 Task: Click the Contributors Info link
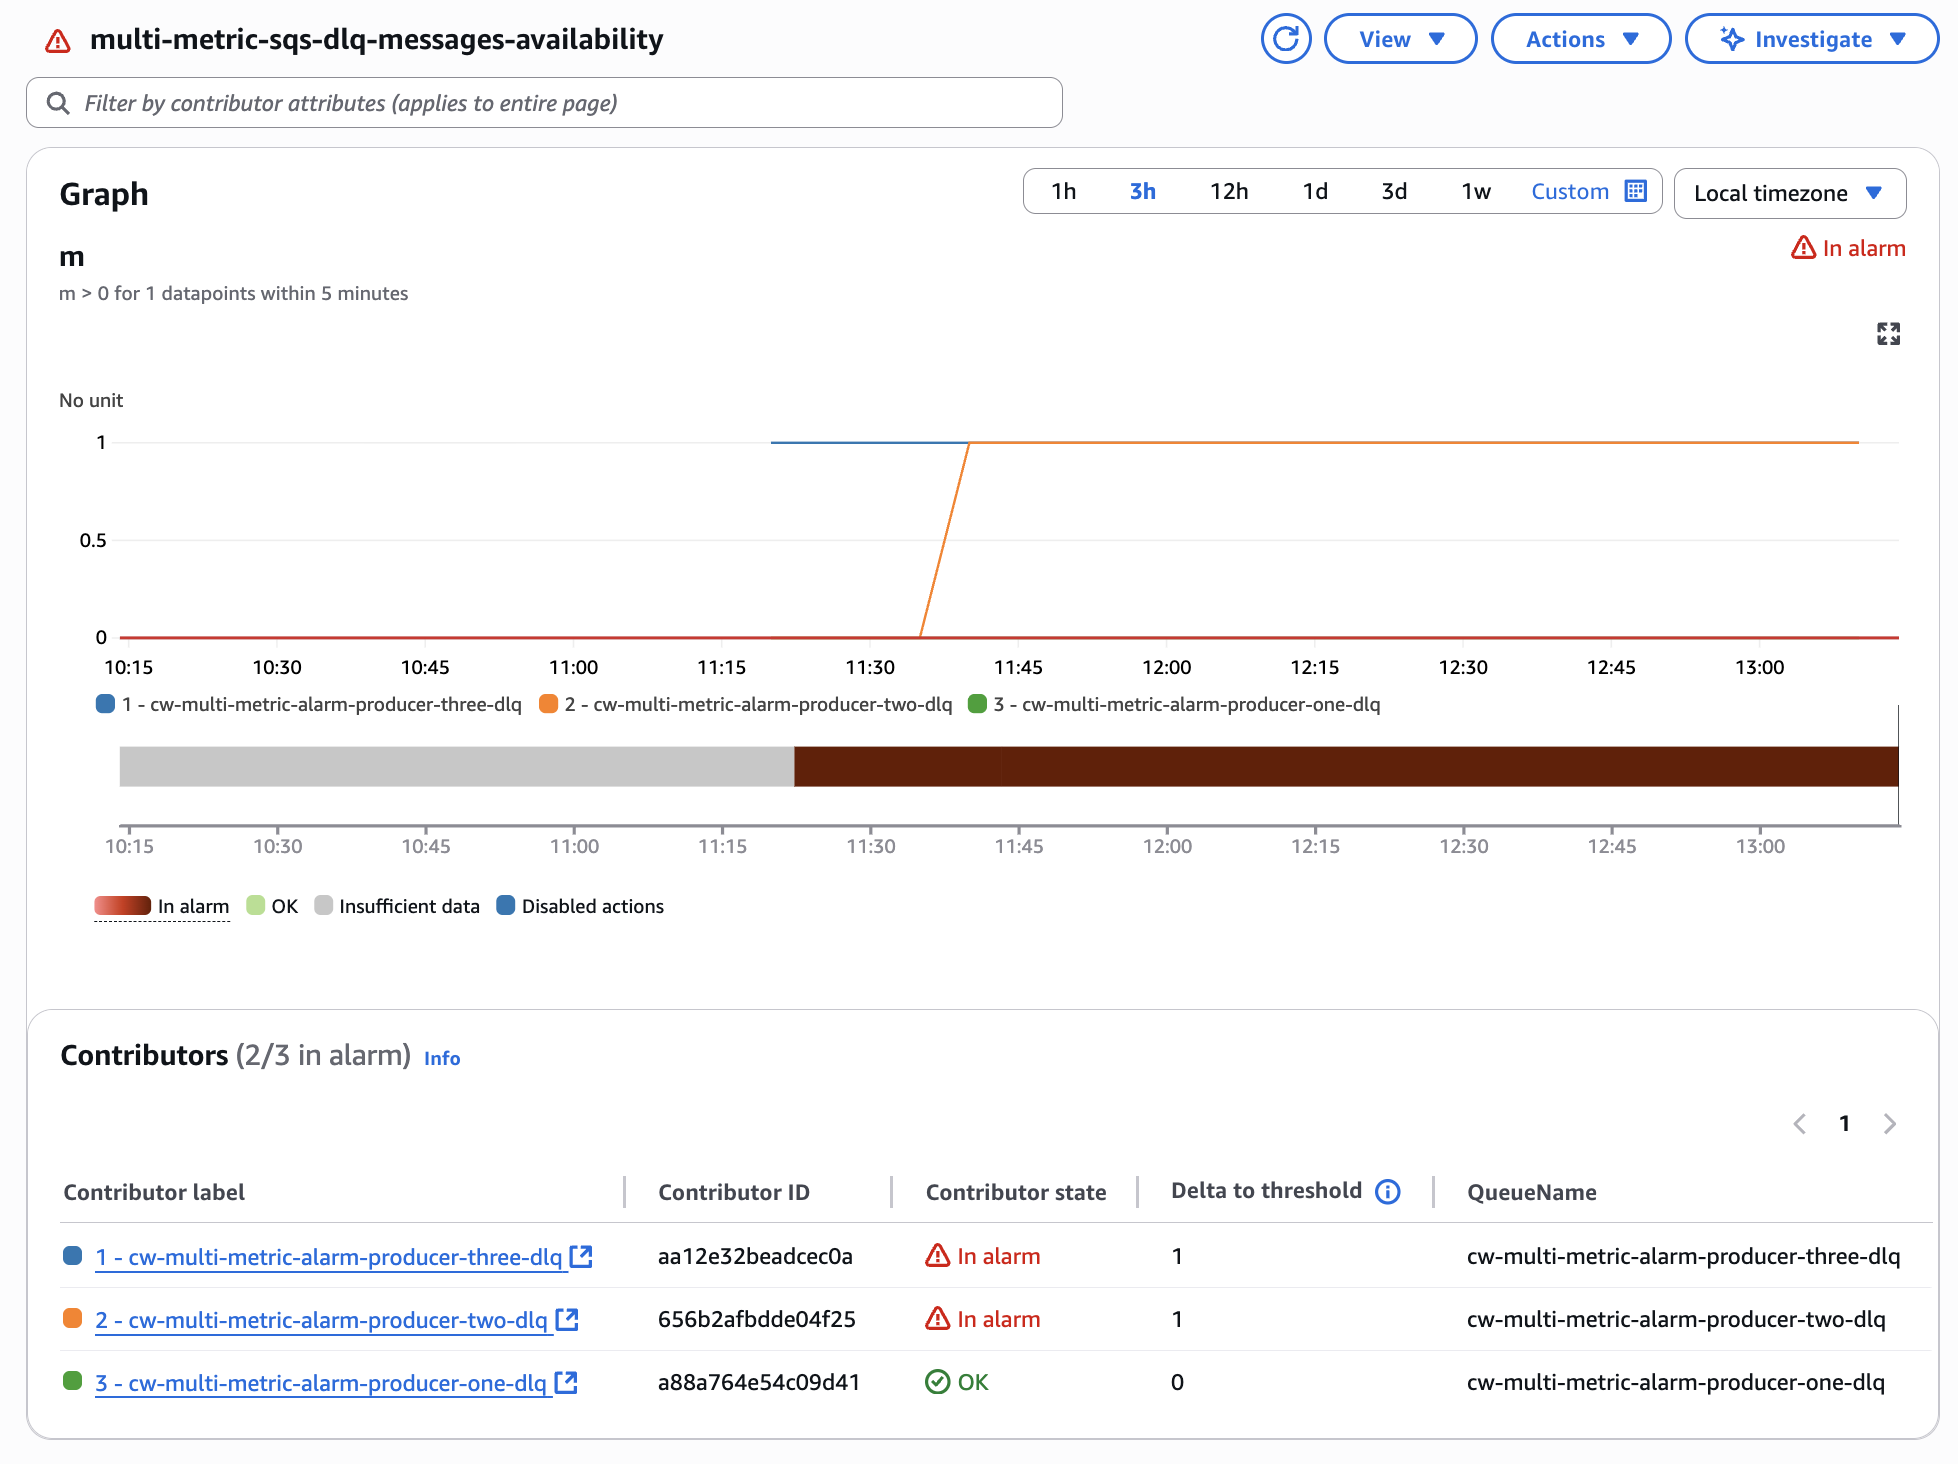442,1058
